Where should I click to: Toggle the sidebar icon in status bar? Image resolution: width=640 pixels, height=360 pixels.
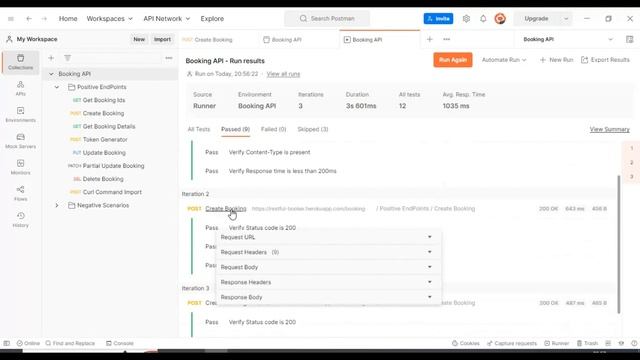(7, 343)
